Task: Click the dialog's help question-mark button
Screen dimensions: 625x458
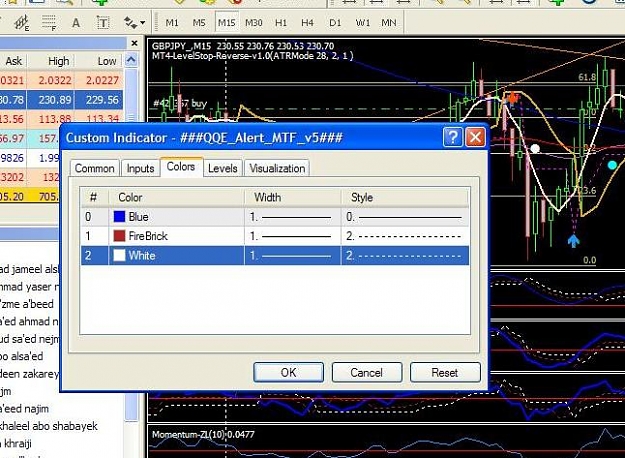Action: (x=453, y=138)
